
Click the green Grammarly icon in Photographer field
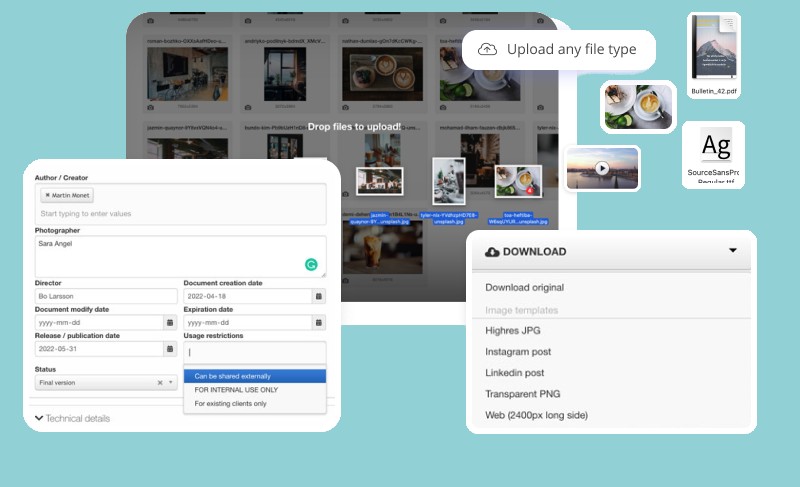coord(311,265)
